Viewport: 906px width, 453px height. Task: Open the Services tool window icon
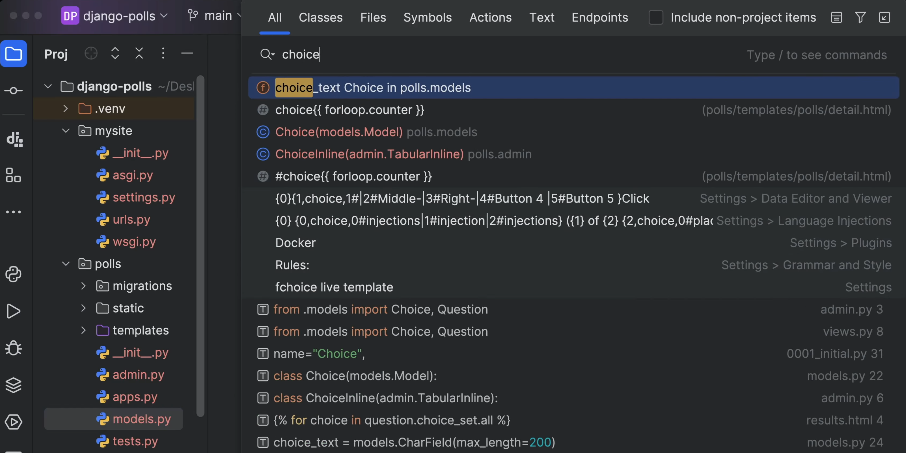[13, 422]
